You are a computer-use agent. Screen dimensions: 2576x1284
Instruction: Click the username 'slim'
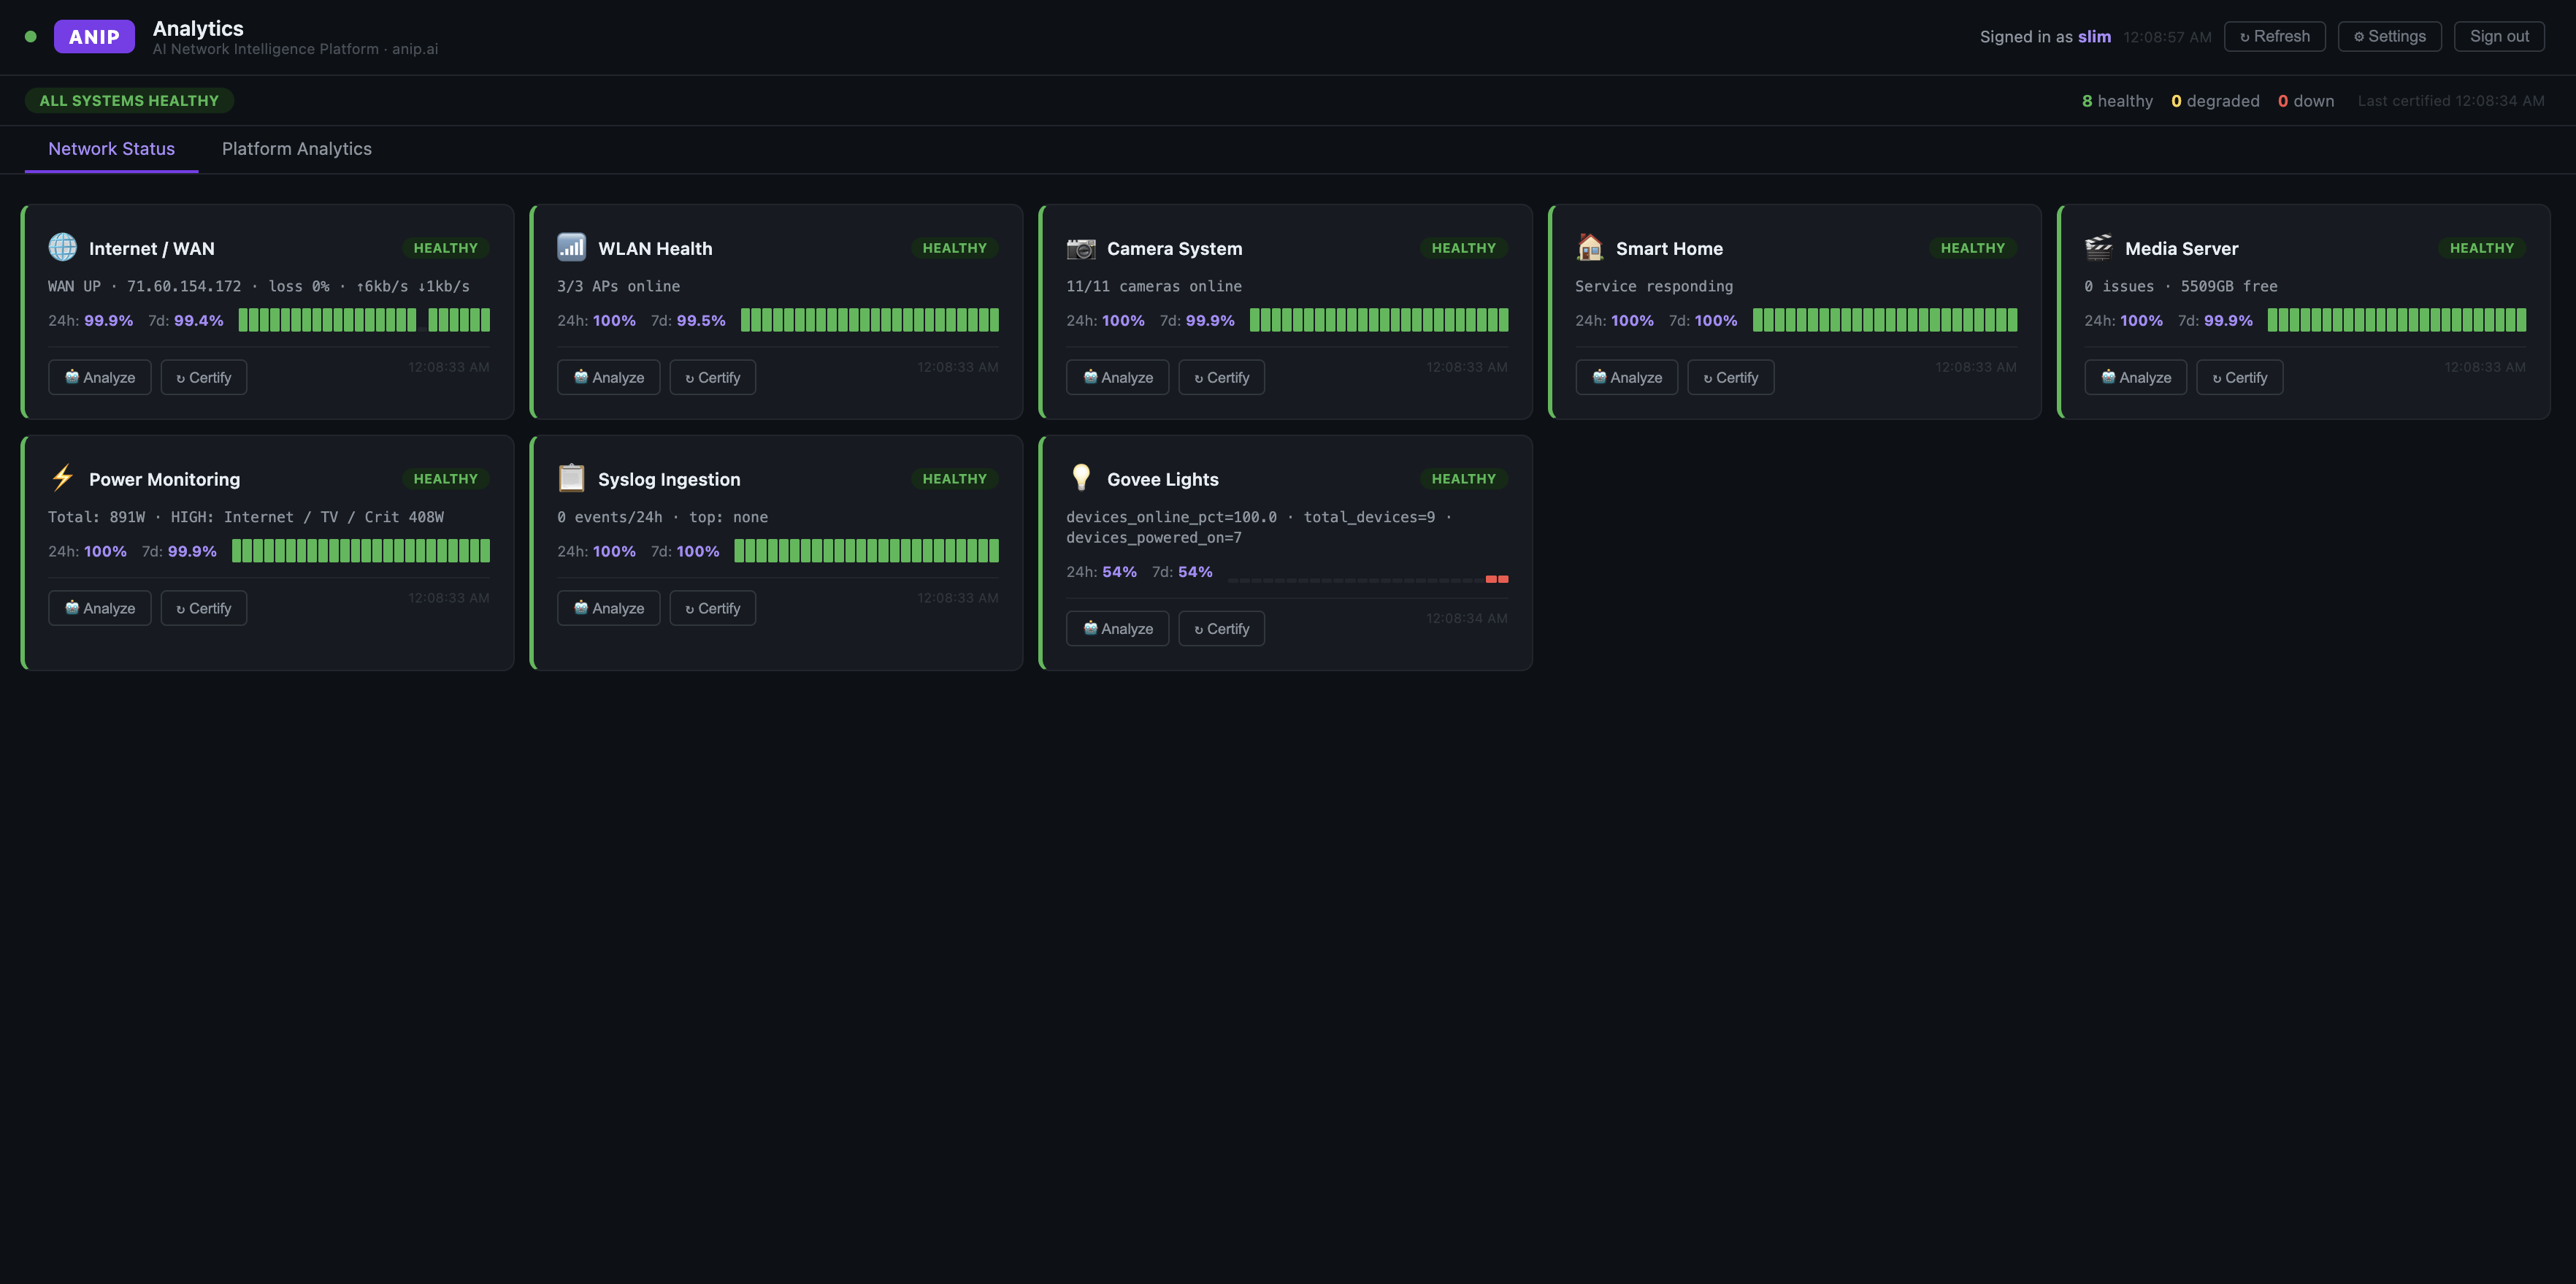pos(2094,37)
